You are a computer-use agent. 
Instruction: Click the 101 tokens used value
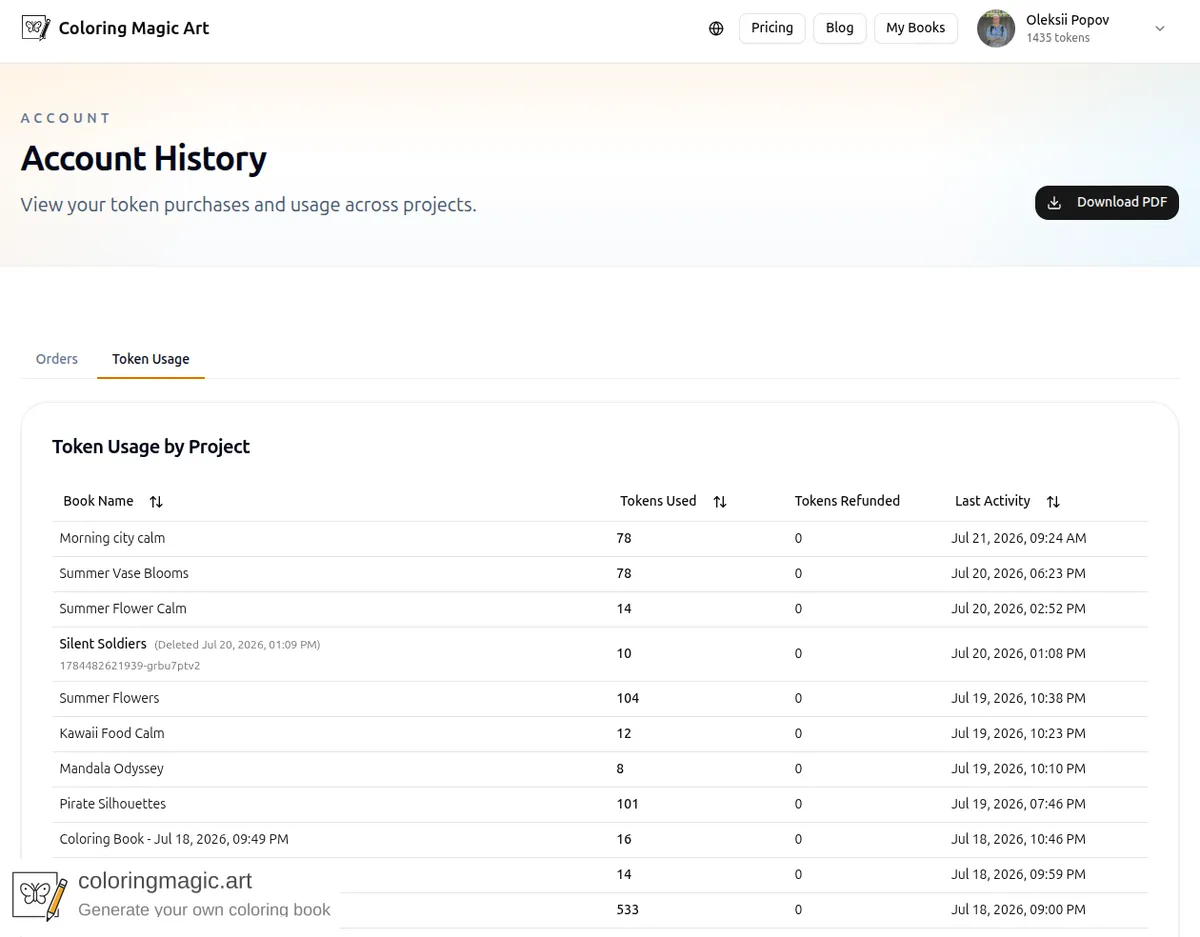coord(628,803)
